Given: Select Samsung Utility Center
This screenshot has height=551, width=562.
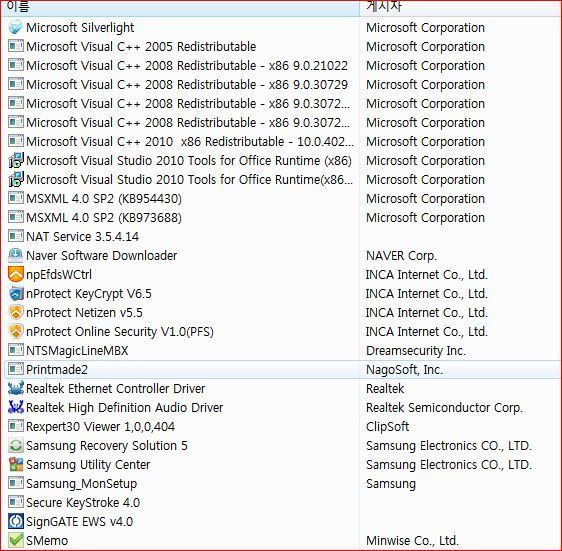Looking at the screenshot, I should pos(88,465).
